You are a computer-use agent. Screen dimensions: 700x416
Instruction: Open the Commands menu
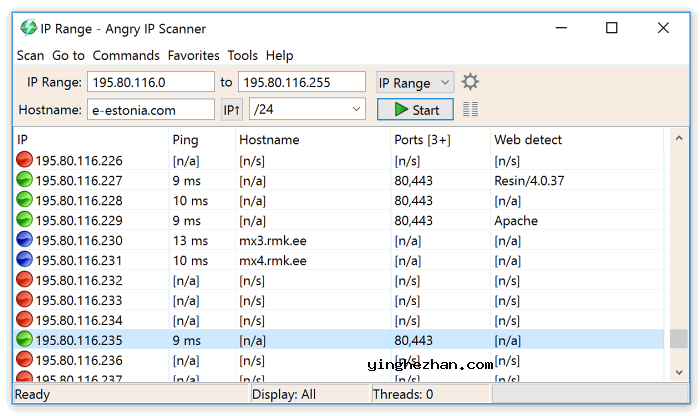[126, 55]
